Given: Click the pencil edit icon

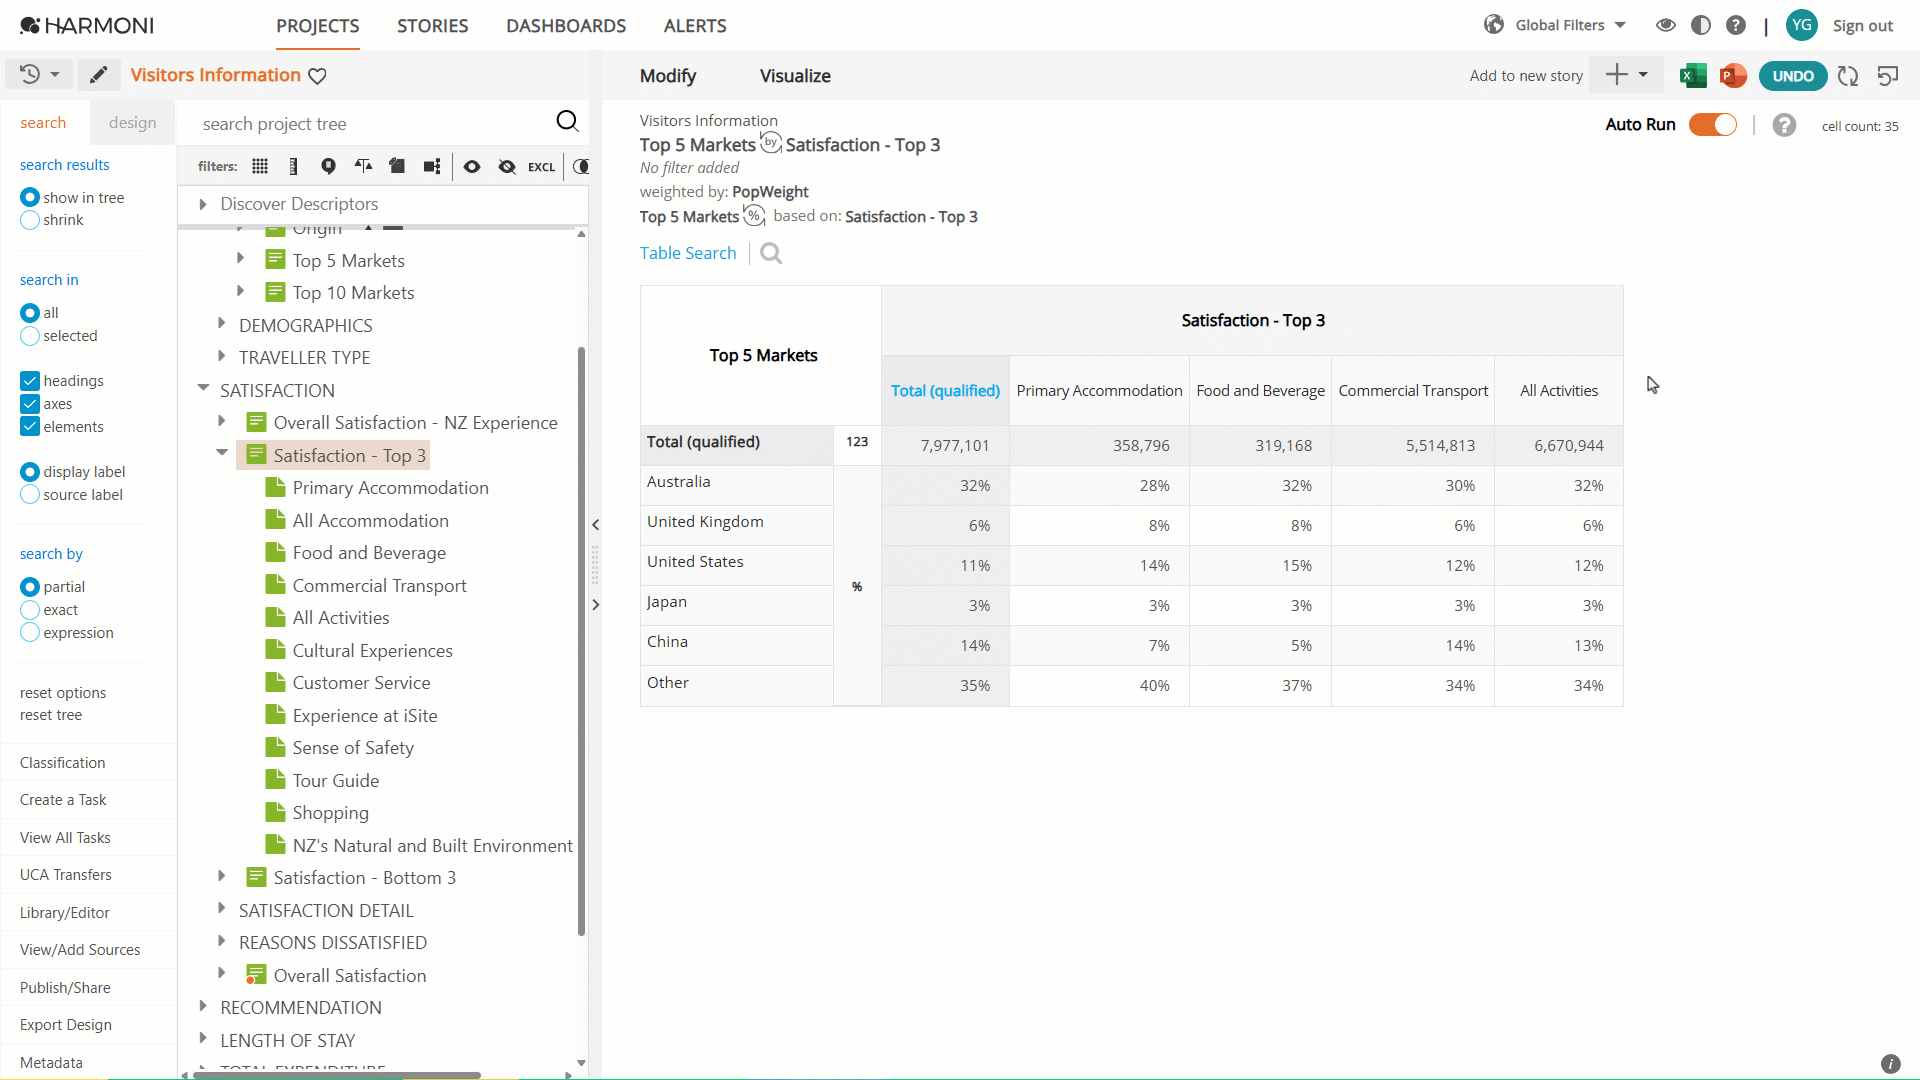Looking at the screenshot, I should [x=98, y=75].
